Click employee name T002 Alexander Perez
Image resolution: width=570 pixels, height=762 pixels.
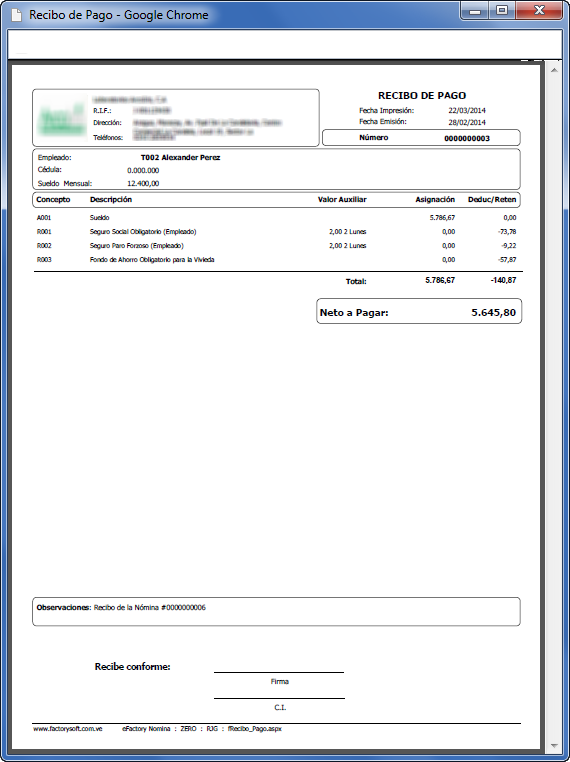pos(180,157)
